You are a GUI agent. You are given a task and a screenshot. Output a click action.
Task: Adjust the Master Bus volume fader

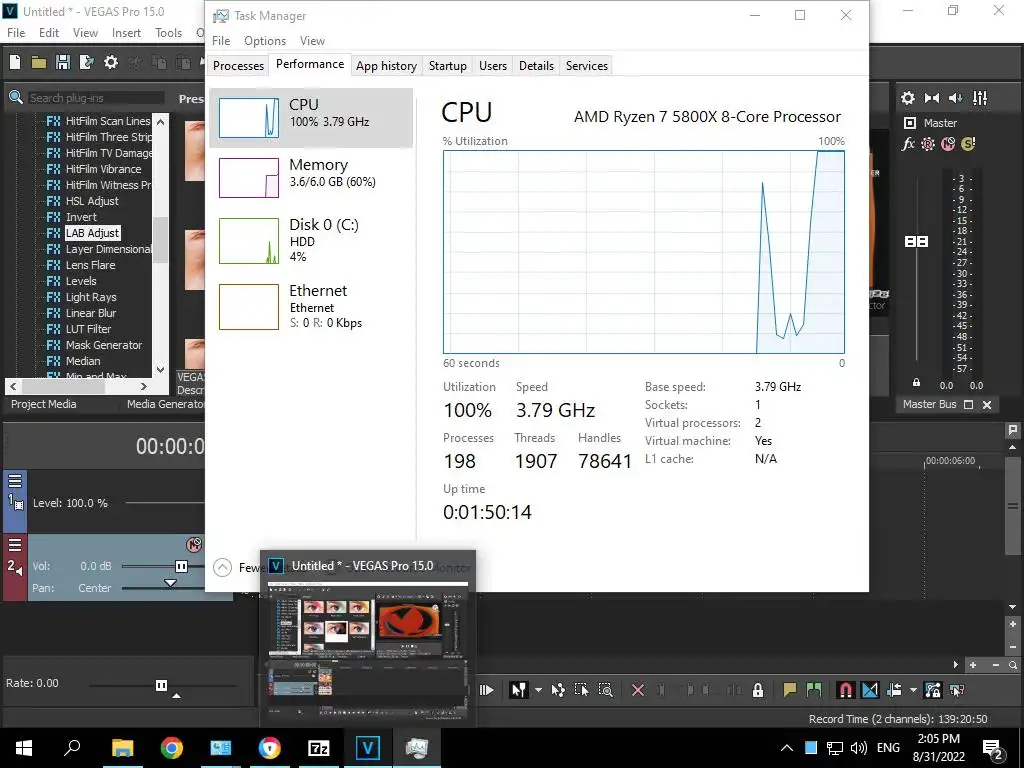coord(916,242)
